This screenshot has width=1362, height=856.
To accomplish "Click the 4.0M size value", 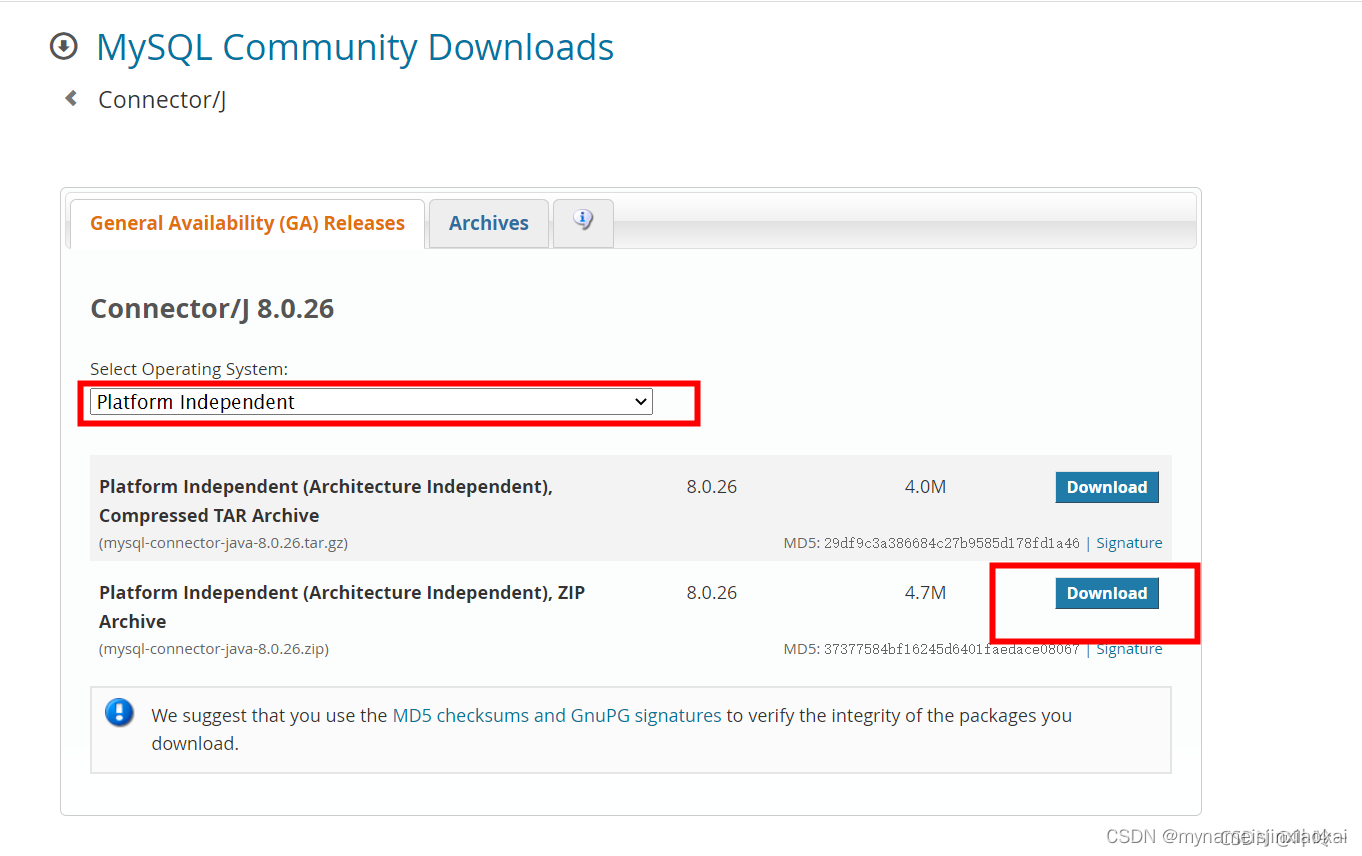I will pos(925,487).
